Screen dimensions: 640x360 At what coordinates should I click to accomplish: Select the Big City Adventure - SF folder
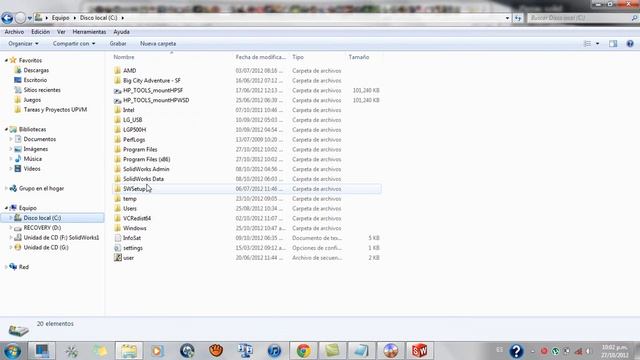(152, 80)
